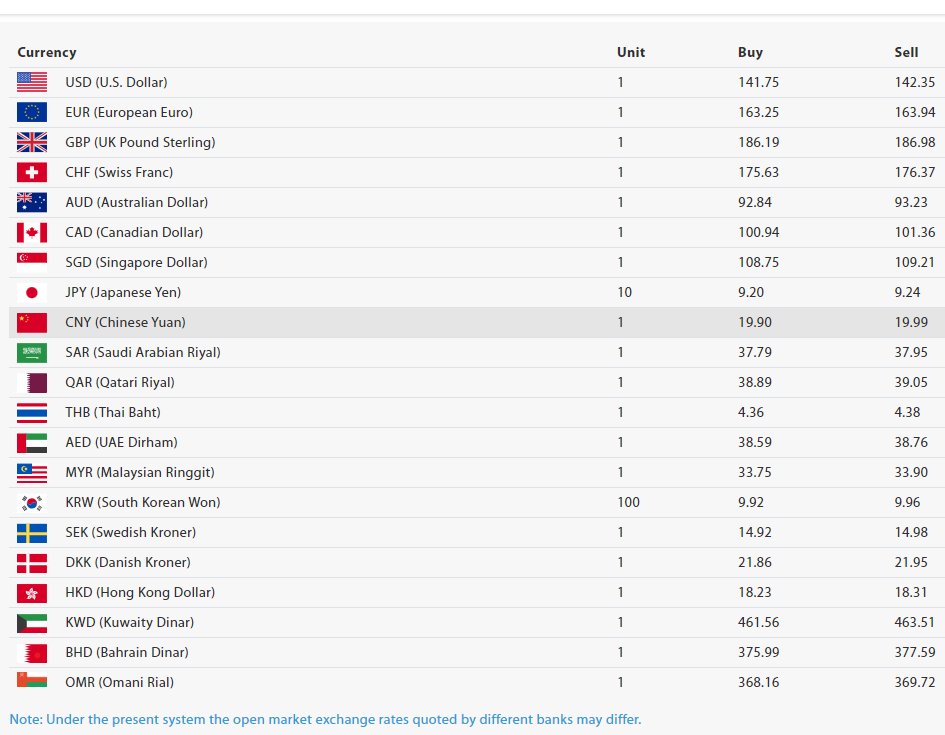Click the Sell column header

[906, 52]
